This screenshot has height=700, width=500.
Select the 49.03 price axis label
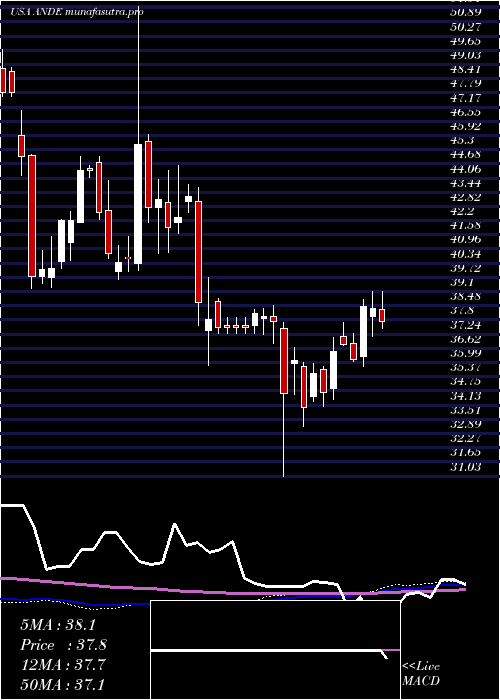coord(465,55)
